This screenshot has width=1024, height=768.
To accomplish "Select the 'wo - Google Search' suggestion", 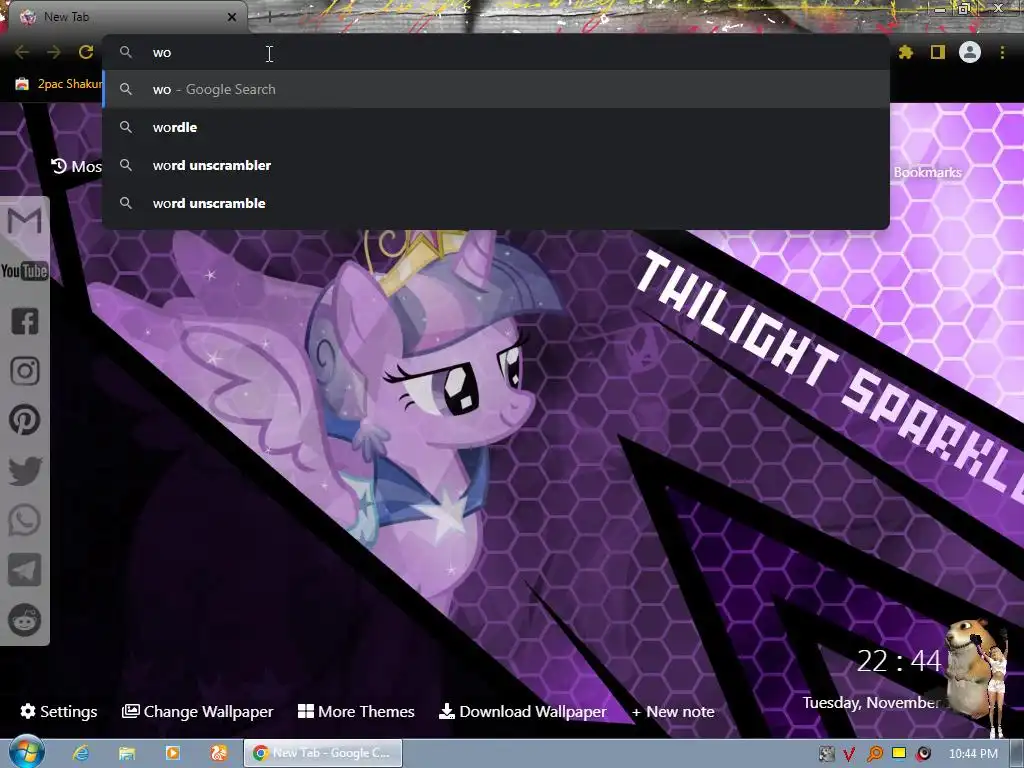I will click(x=496, y=89).
